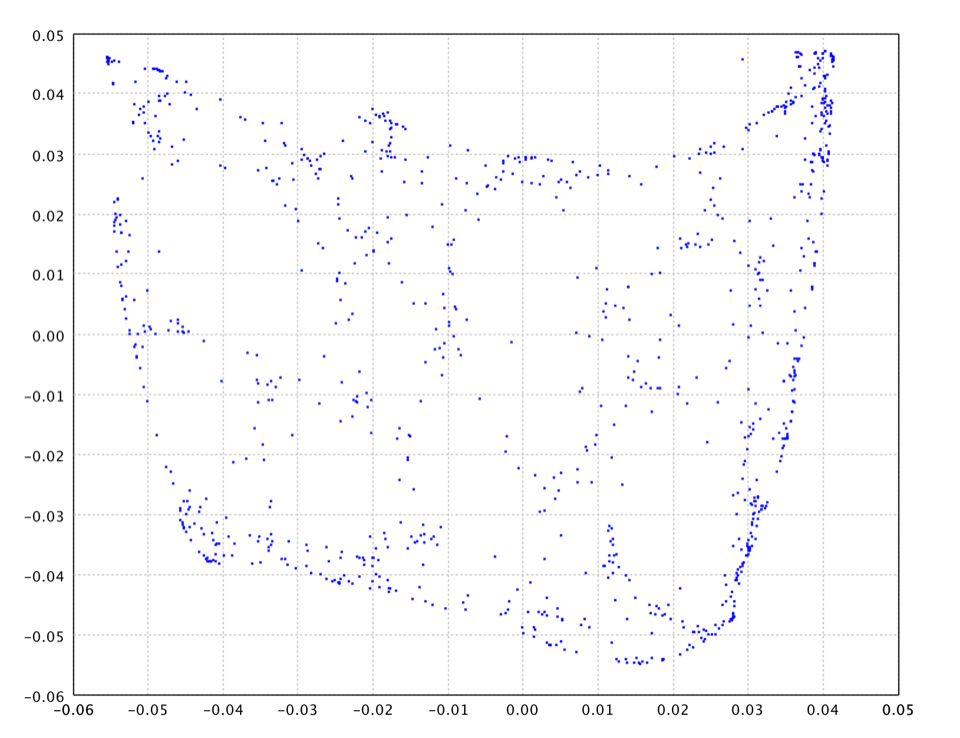This screenshot has height=738, width=960.
Task: Click the x-axis tick label 0.00
Action: (523, 710)
